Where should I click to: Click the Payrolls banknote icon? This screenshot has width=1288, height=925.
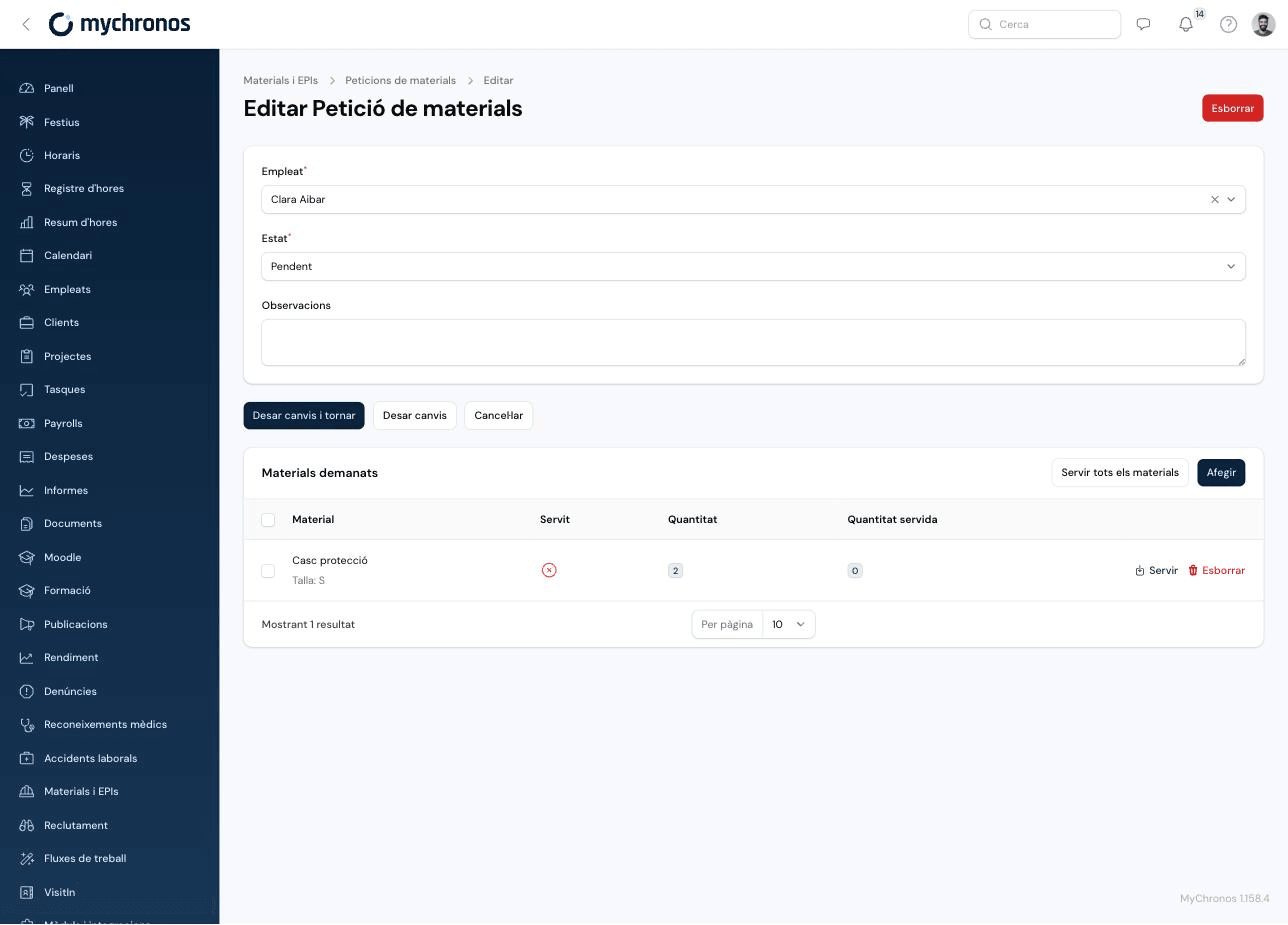tap(27, 423)
